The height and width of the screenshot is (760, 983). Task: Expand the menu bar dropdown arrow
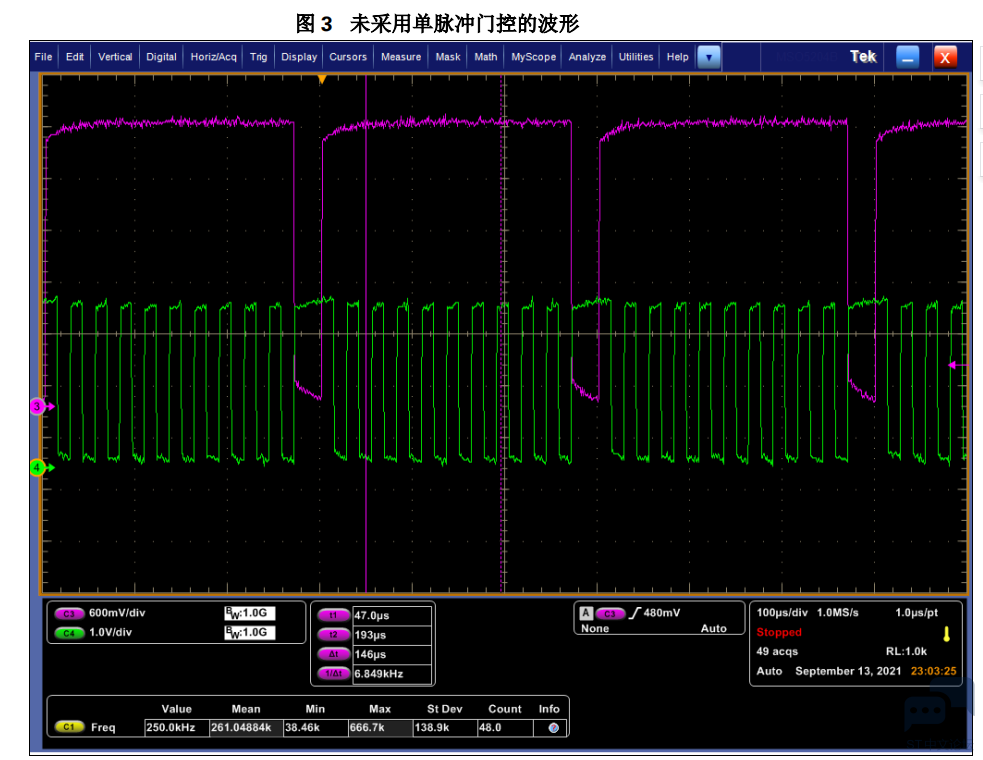point(709,57)
